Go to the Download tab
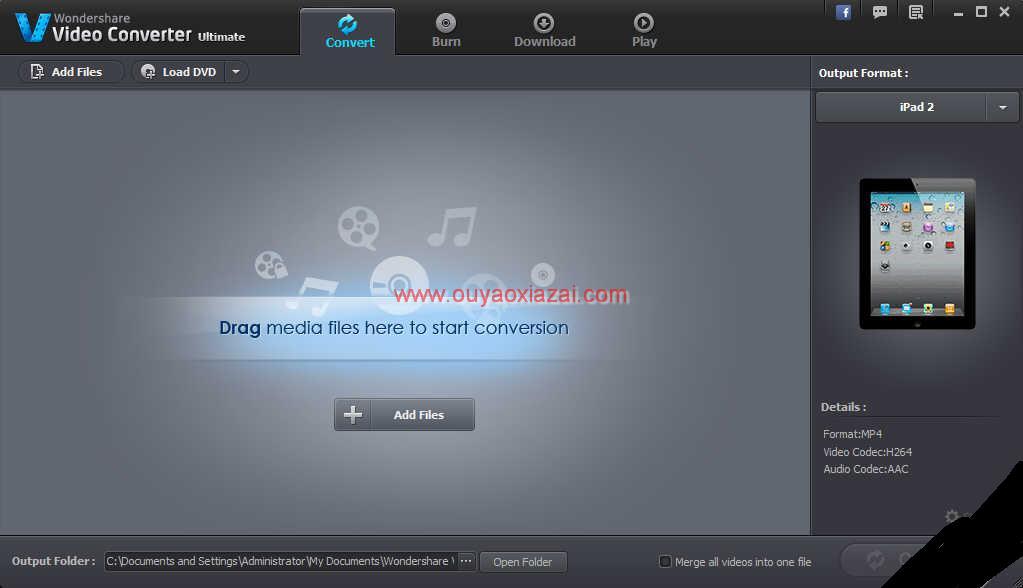 (544, 31)
